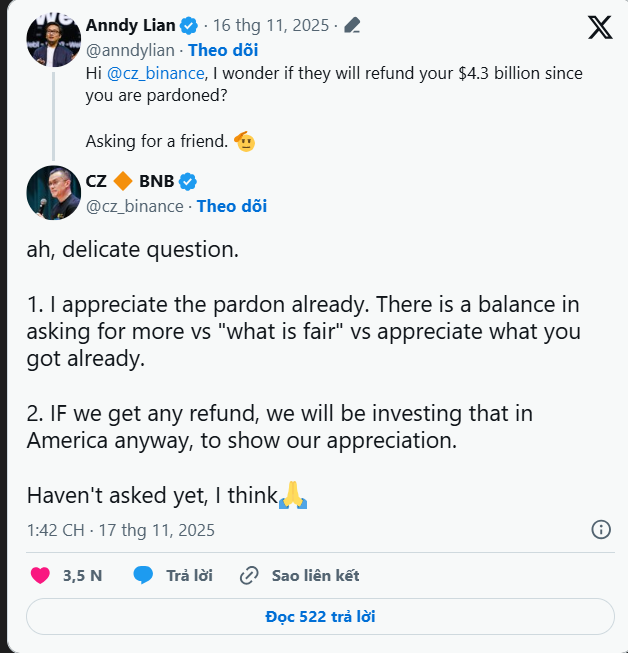Viewport: 628px width, 653px height.
Task: Click the copy link chain icon
Action: (x=249, y=575)
